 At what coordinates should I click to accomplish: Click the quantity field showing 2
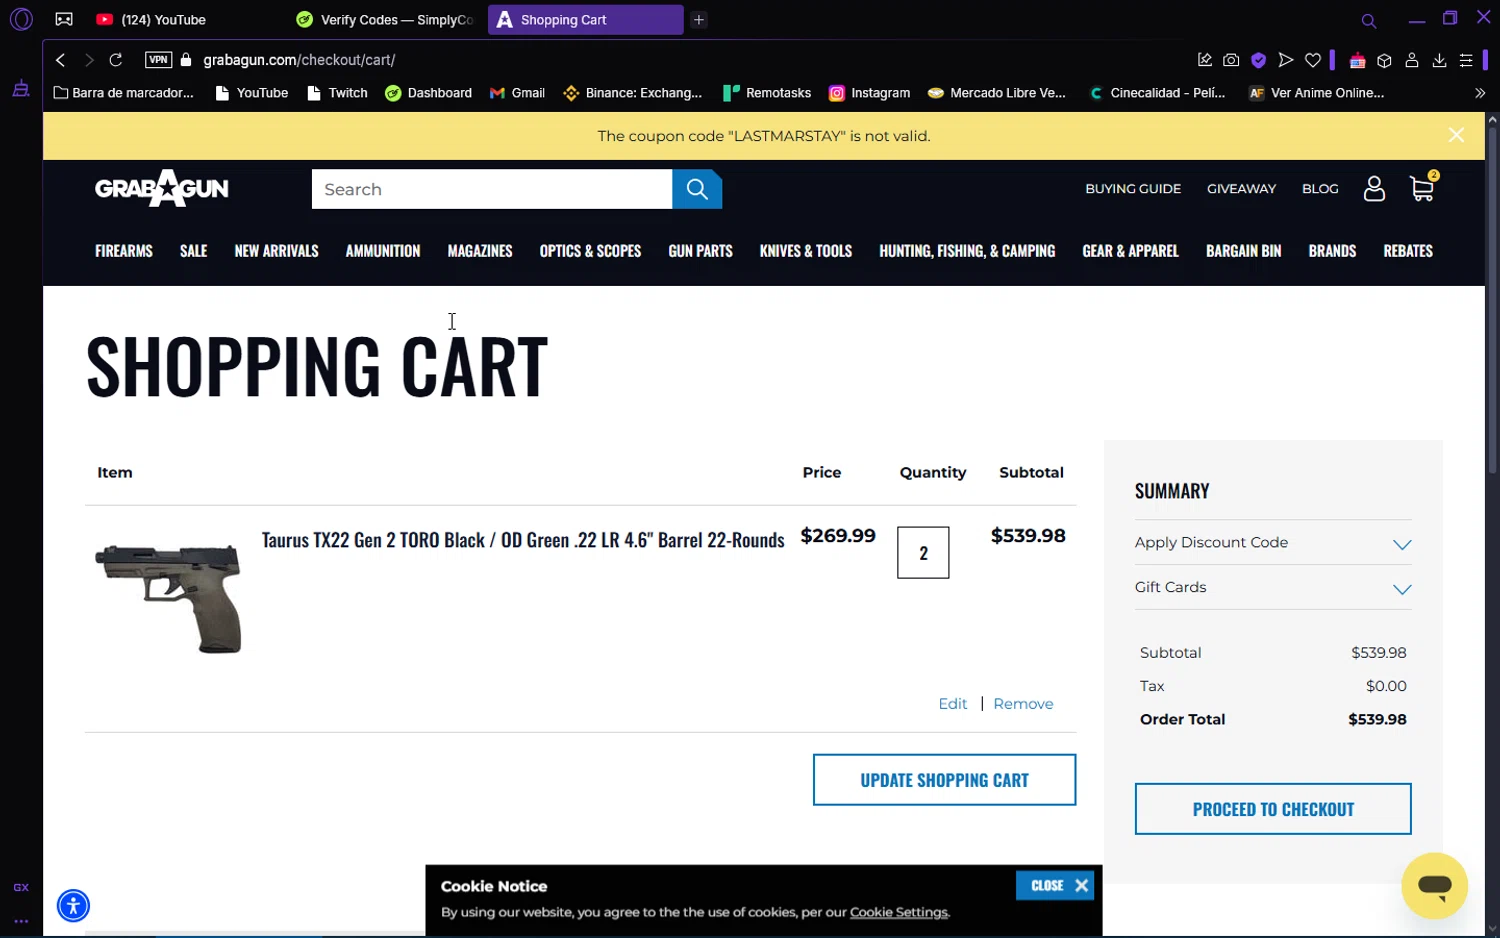pos(923,553)
